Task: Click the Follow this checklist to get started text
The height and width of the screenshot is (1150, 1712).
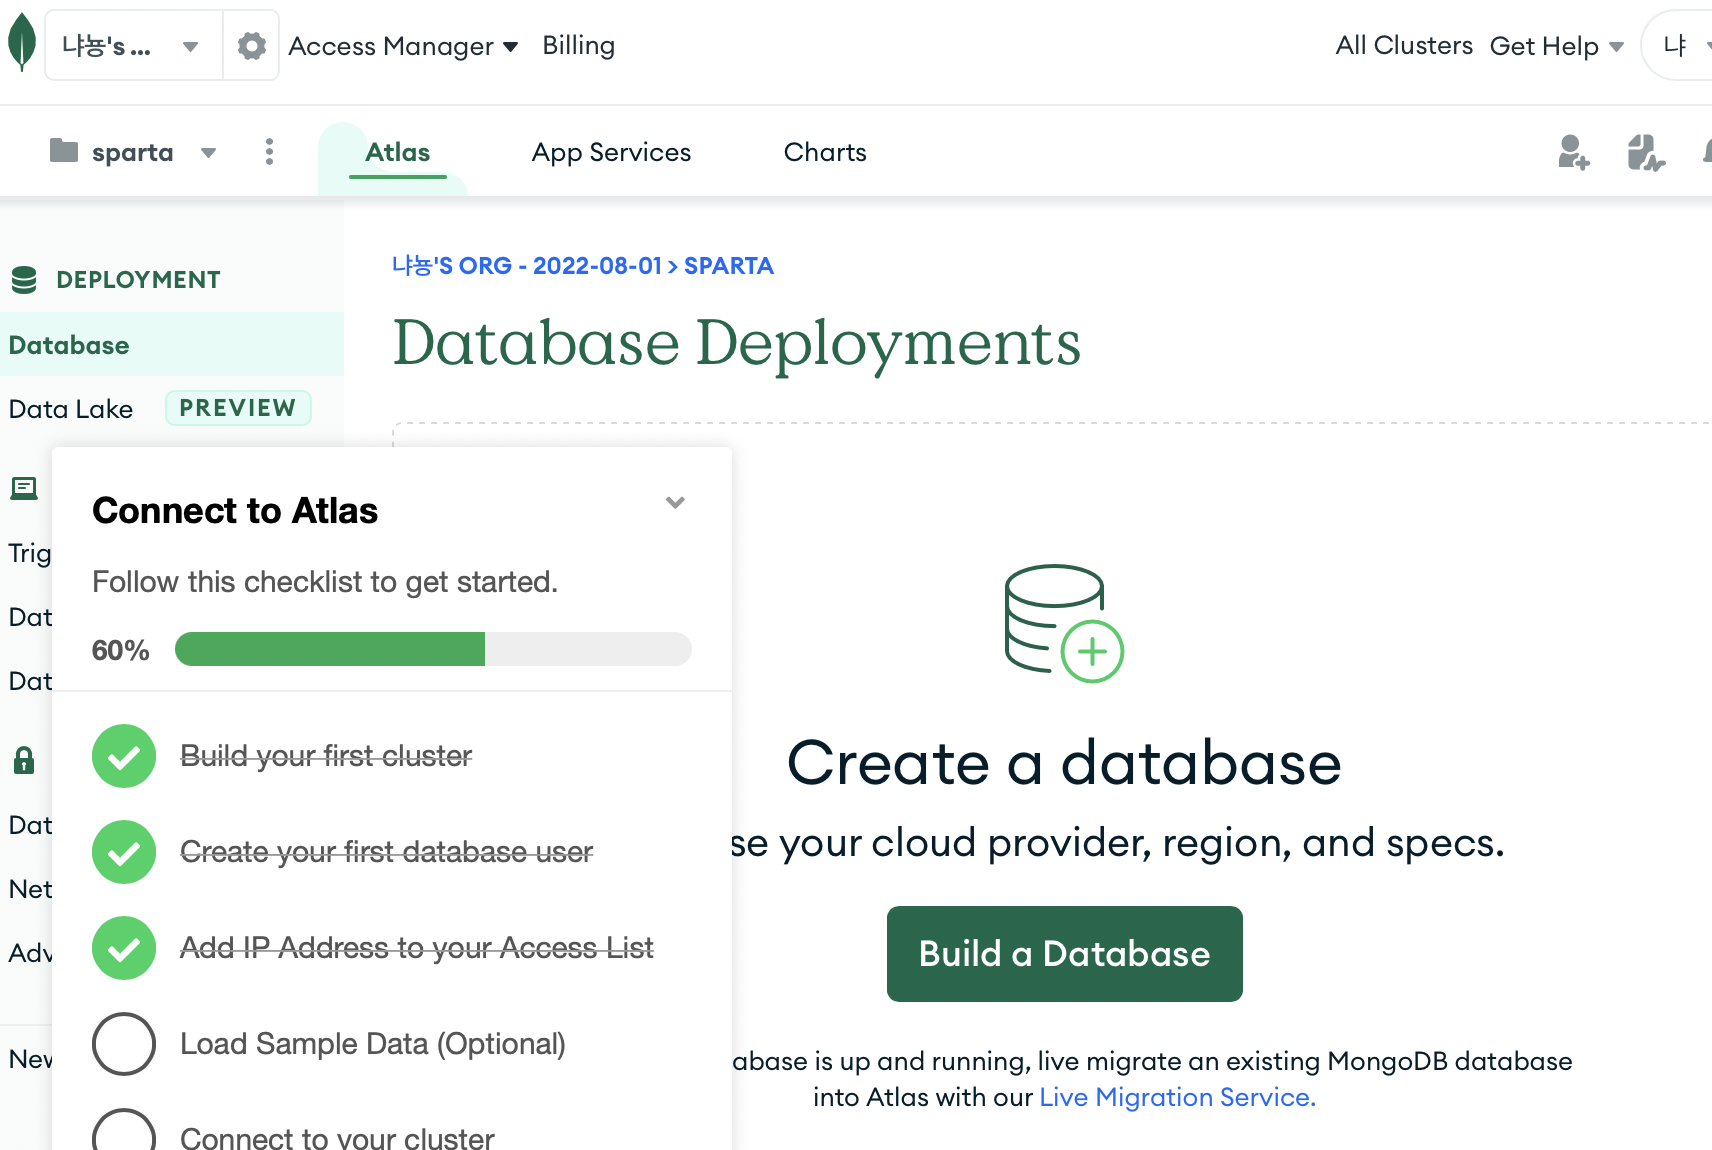Action: click(325, 582)
